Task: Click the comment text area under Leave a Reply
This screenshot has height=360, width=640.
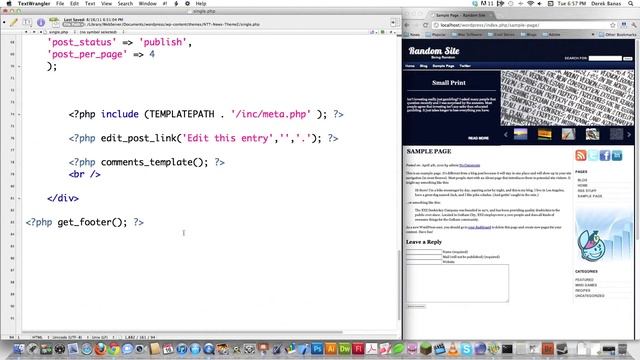Action: (x=457, y=283)
